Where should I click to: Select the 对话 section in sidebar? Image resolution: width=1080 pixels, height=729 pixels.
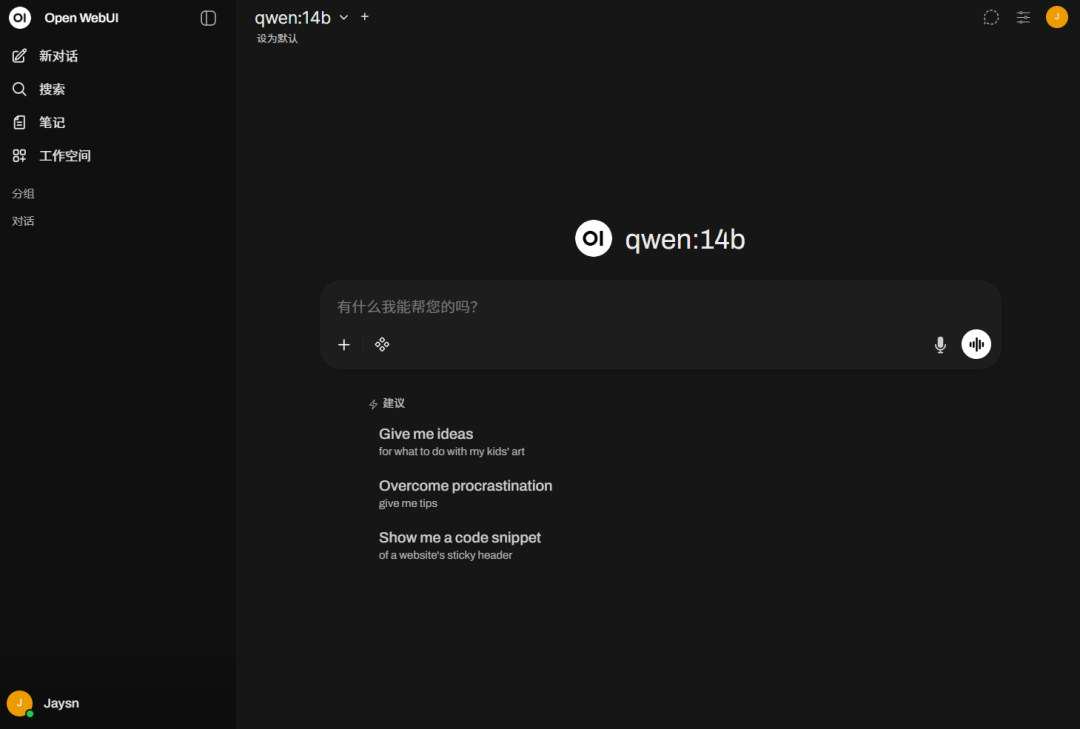point(23,220)
